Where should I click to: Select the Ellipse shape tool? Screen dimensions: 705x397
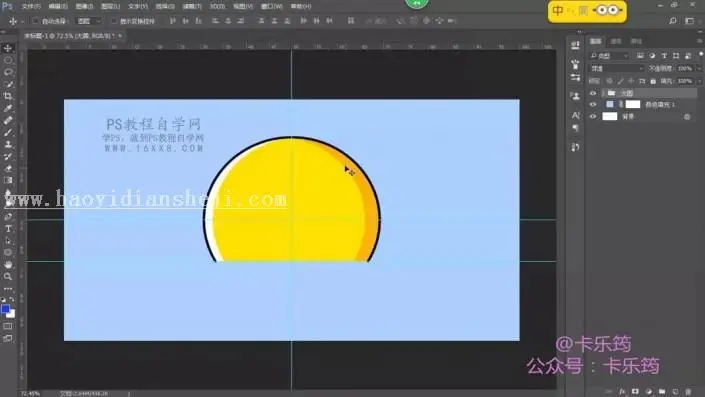[x=8, y=253]
